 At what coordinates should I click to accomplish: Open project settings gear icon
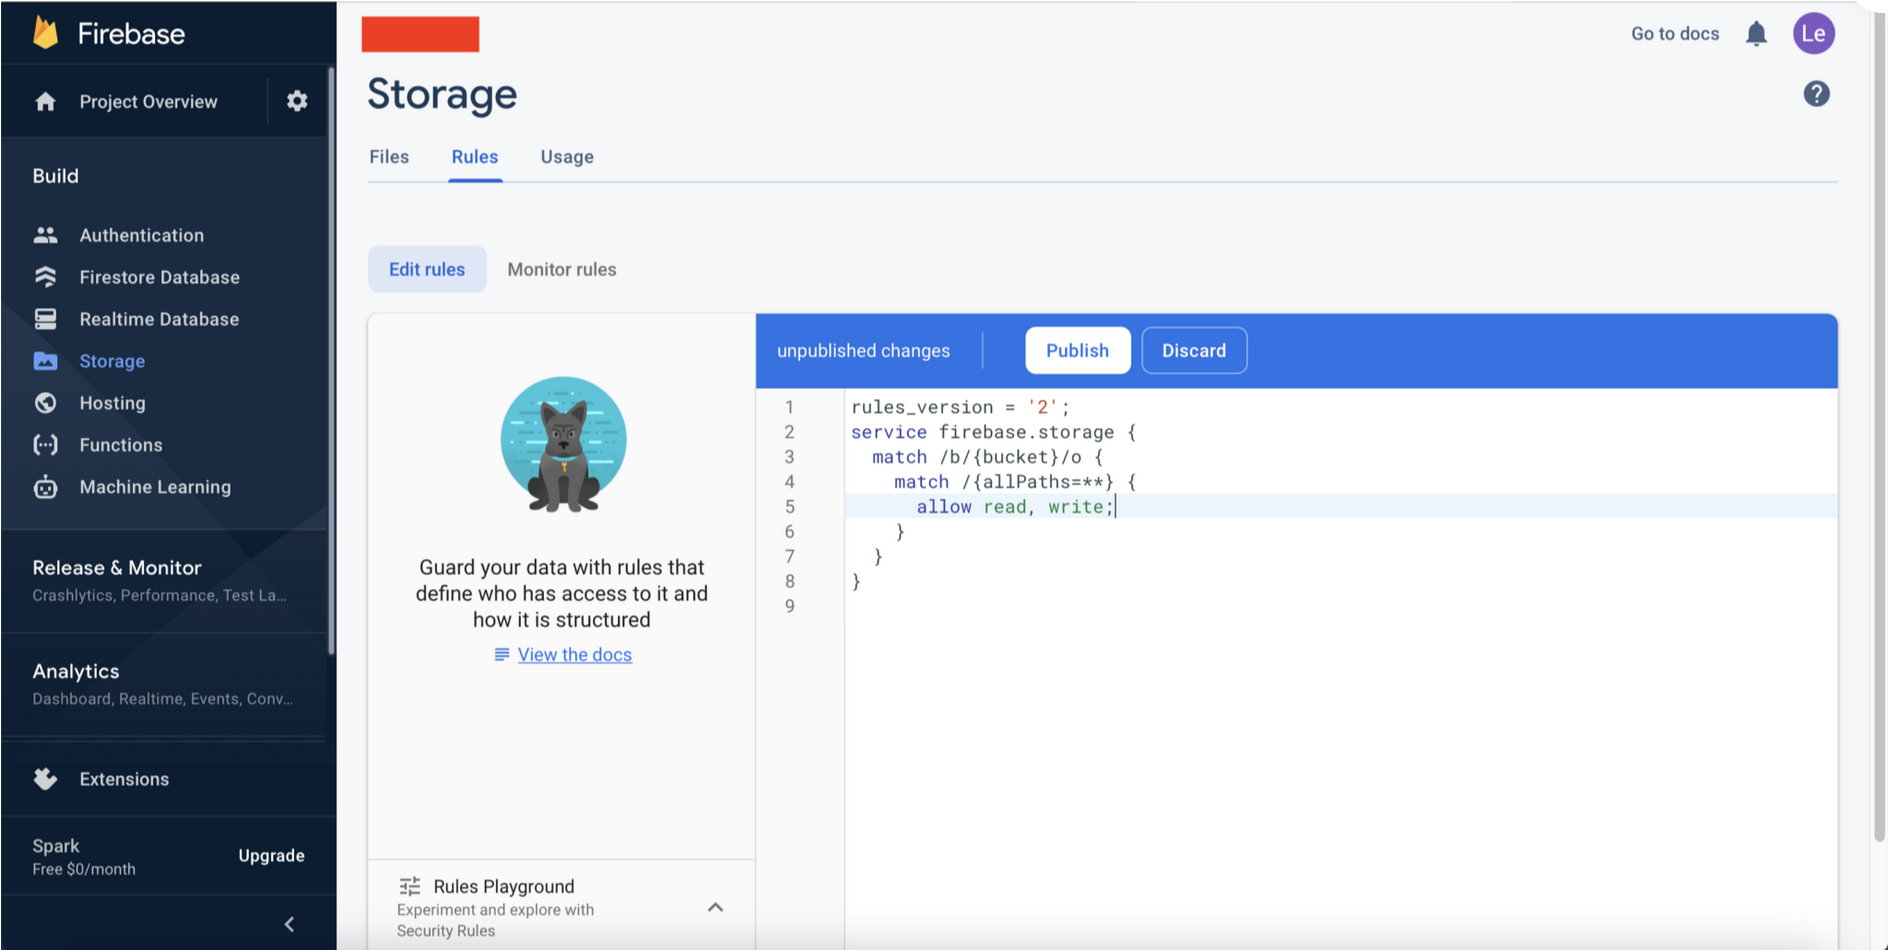click(297, 101)
